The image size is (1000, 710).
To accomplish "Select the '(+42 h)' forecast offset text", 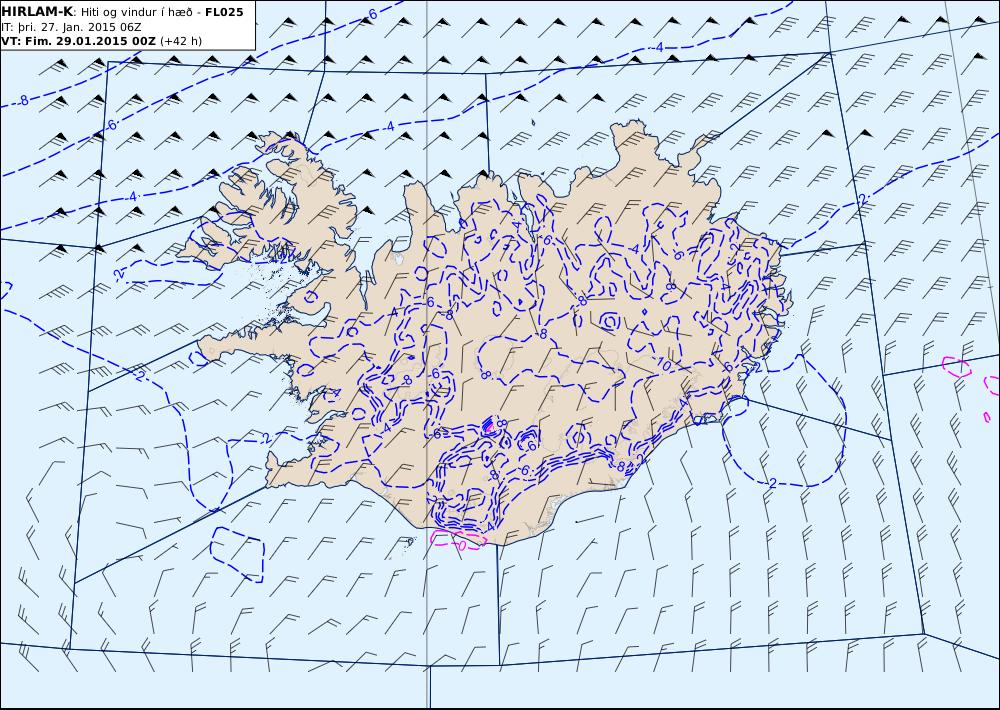I will (x=180, y=41).
